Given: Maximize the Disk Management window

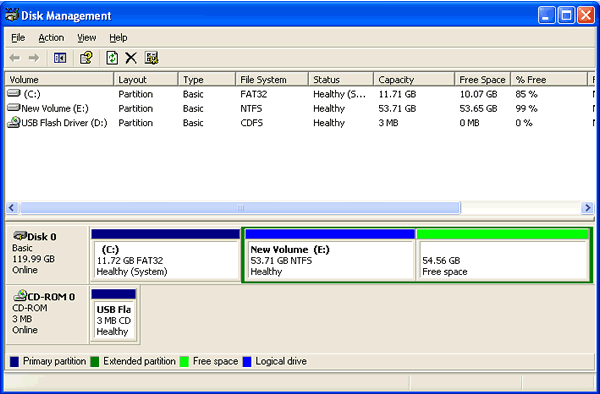Looking at the screenshot, I should pyautogui.click(x=566, y=15).
